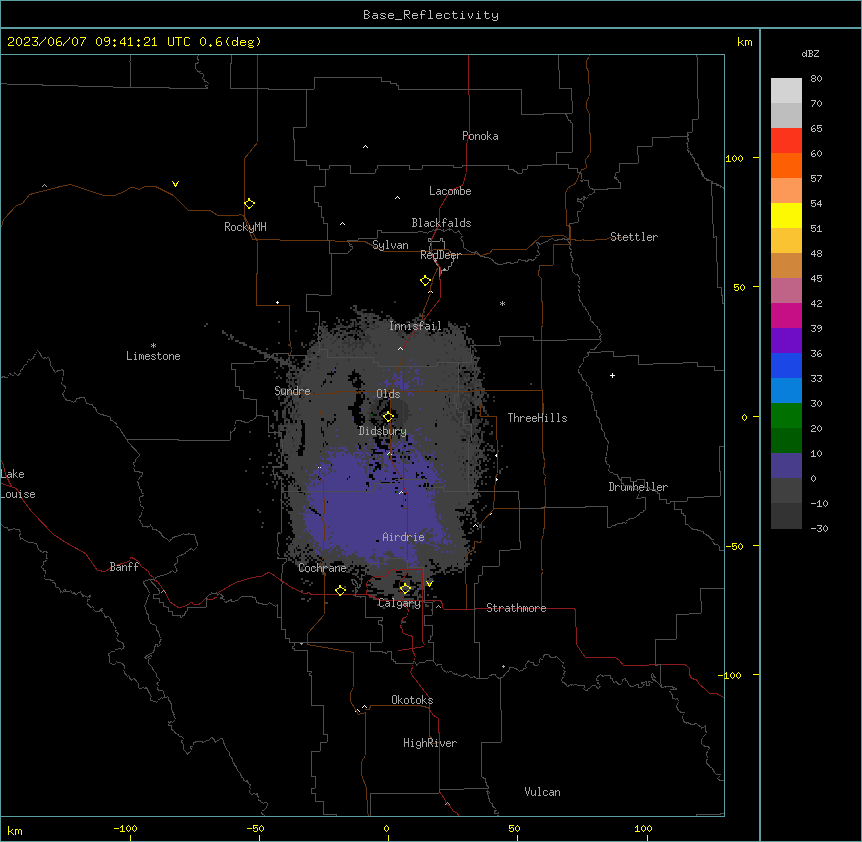Viewport: 862px width, 842px height.
Task: Pick the green 20–30 dBZ legend swatch
Action: pyautogui.click(x=786, y=416)
